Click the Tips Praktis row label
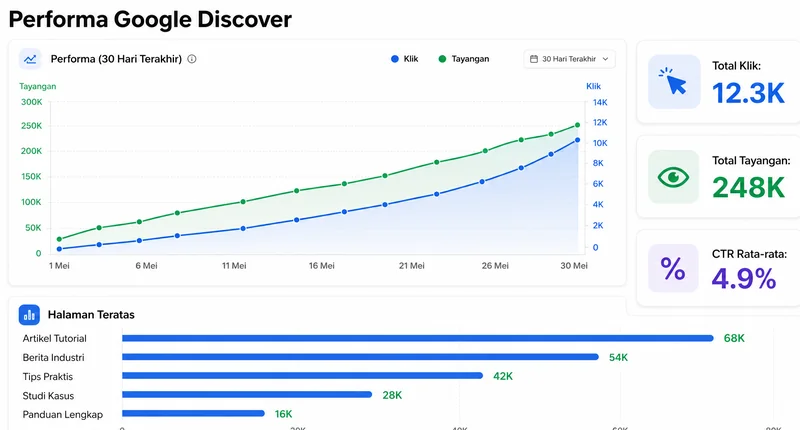Viewport: 800px width, 430px height. [48, 376]
